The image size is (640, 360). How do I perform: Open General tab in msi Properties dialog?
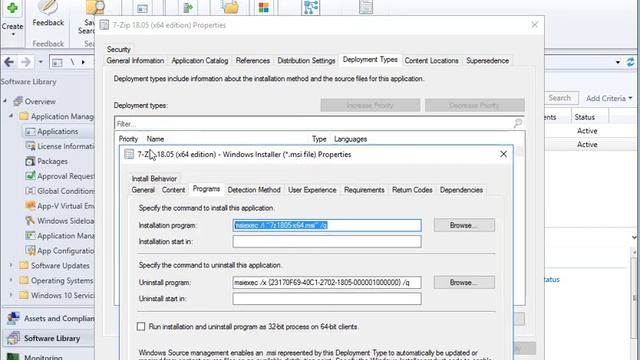143,190
